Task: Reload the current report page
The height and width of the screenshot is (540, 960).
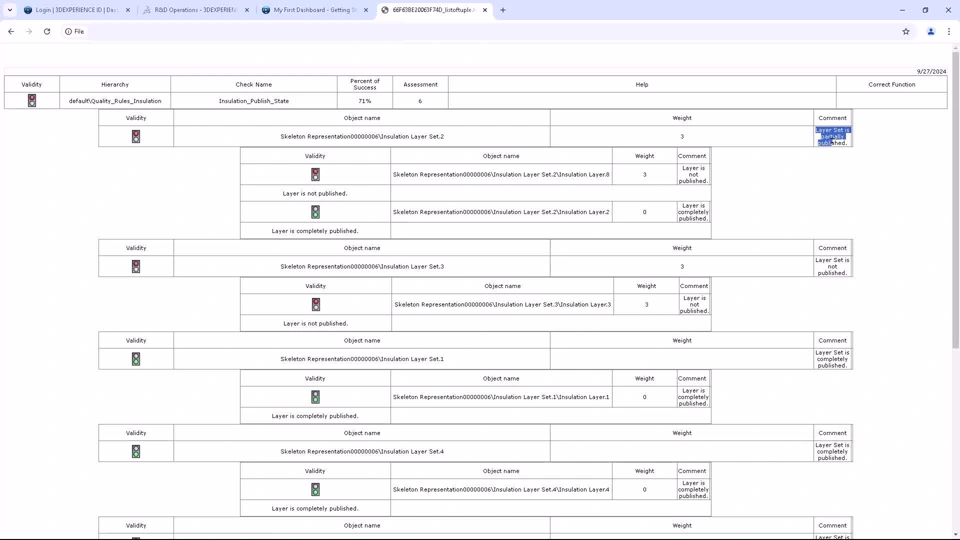Action: (47, 31)
